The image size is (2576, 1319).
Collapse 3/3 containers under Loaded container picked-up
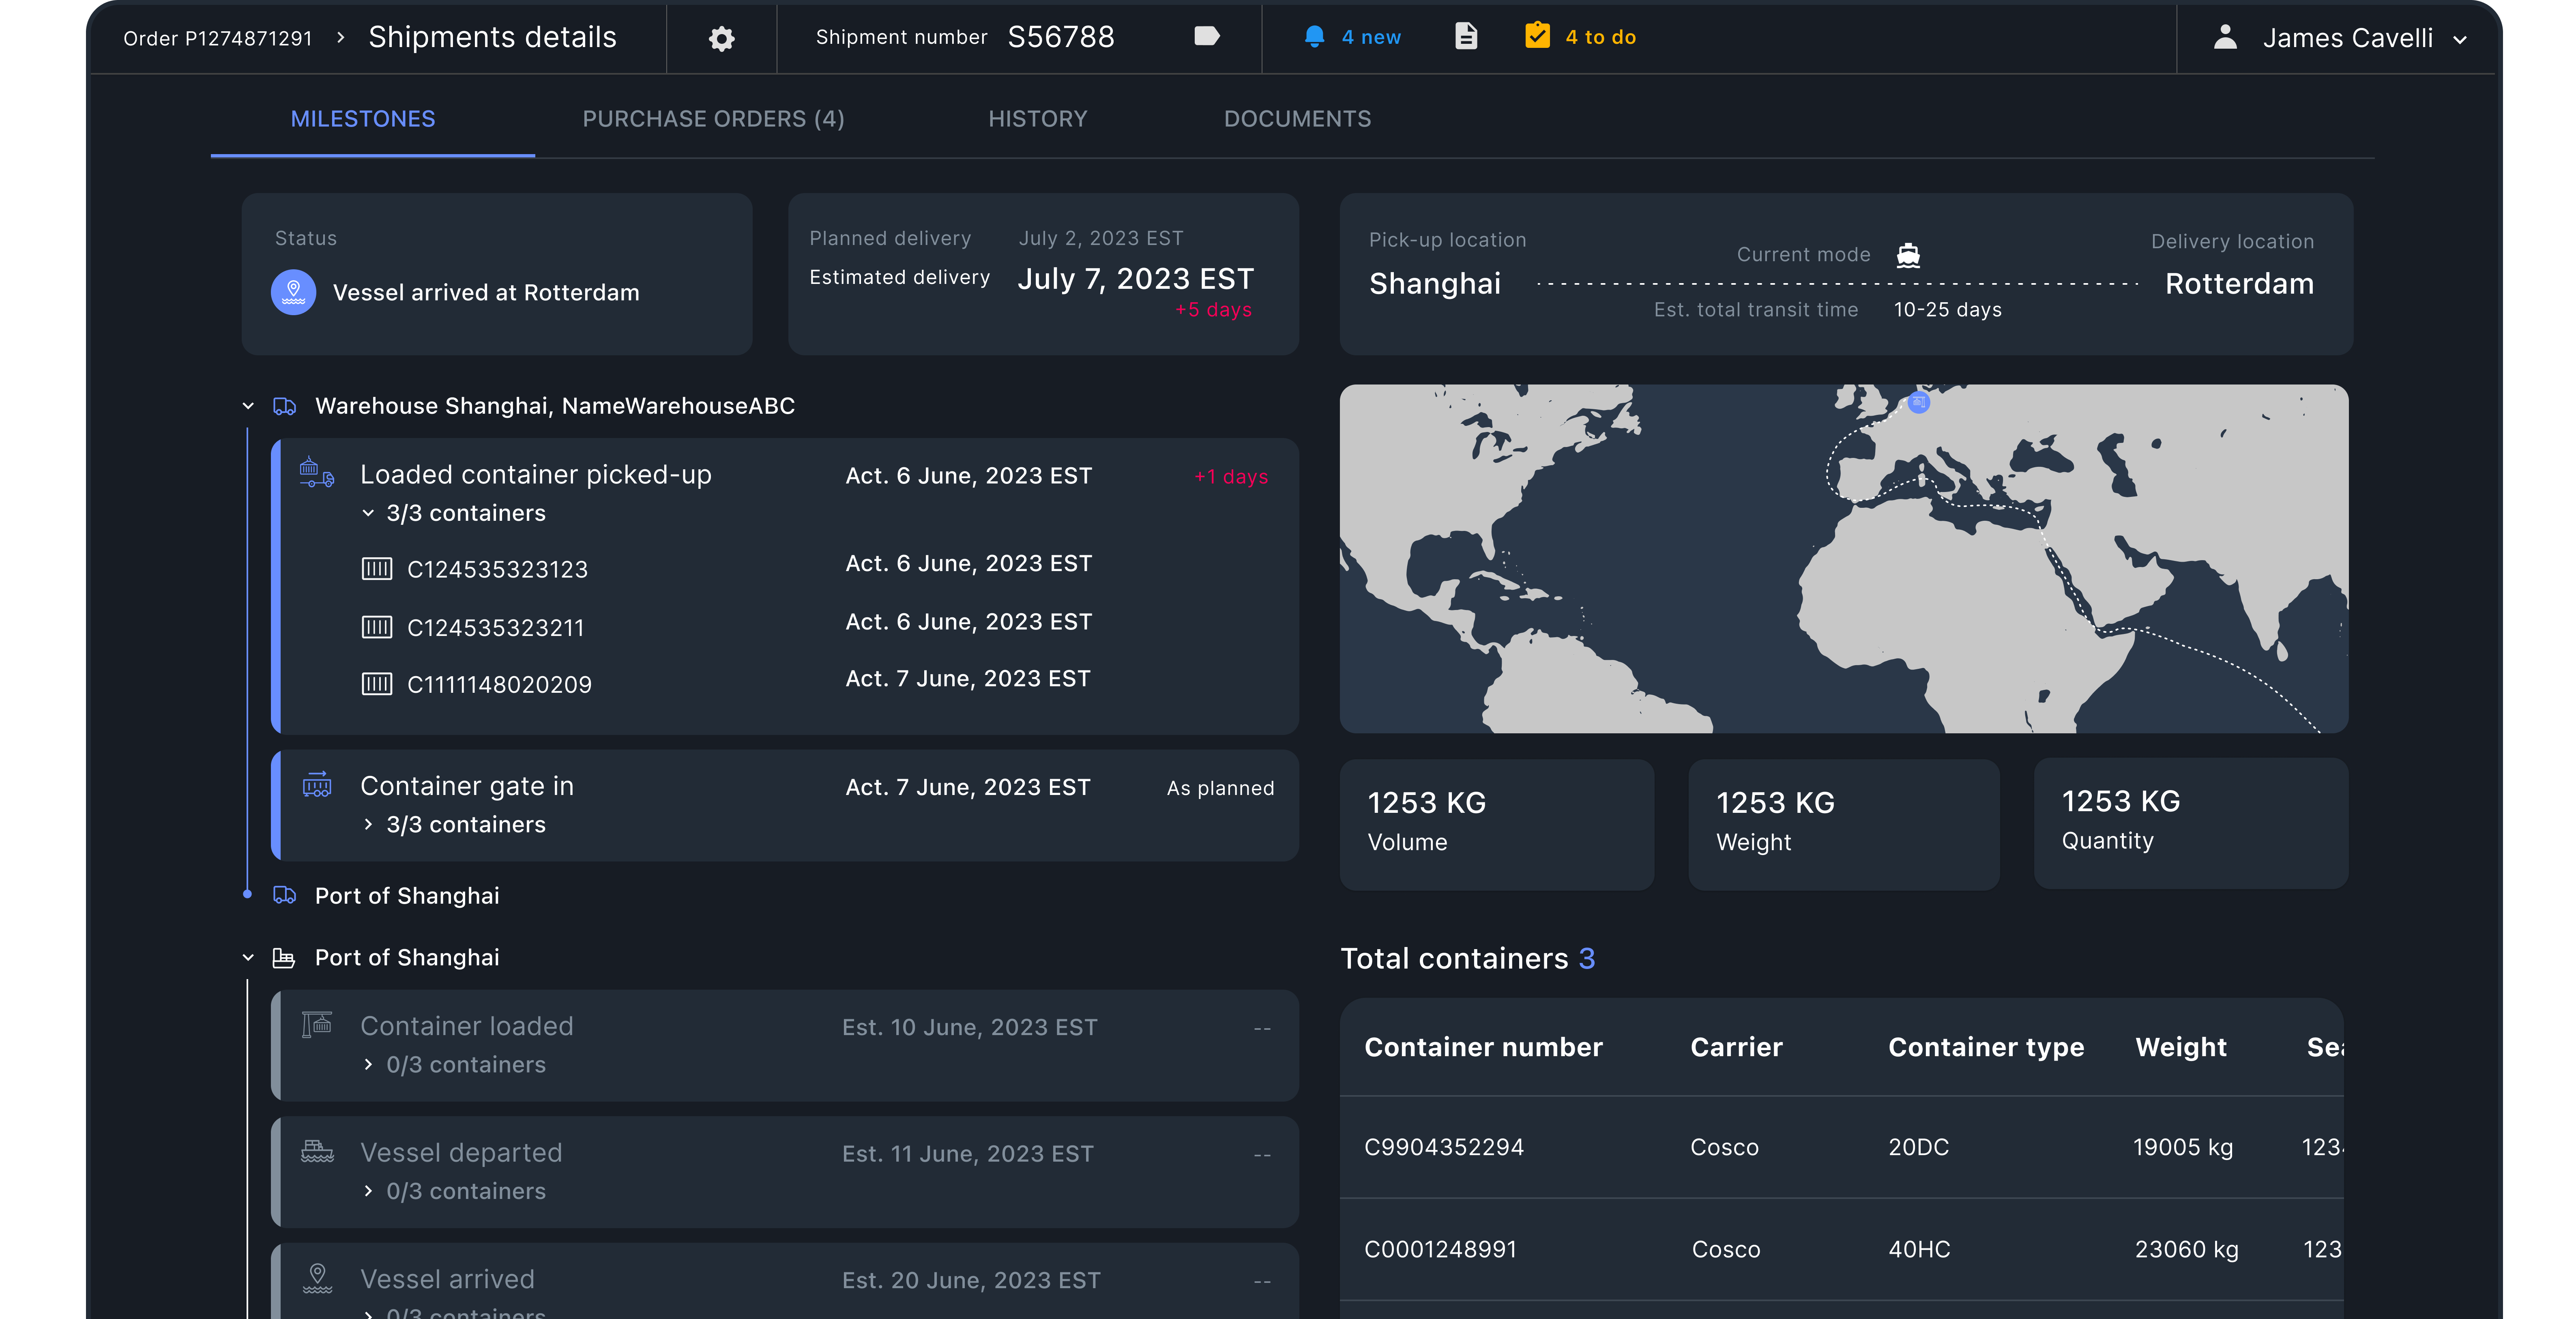[368, 513]
